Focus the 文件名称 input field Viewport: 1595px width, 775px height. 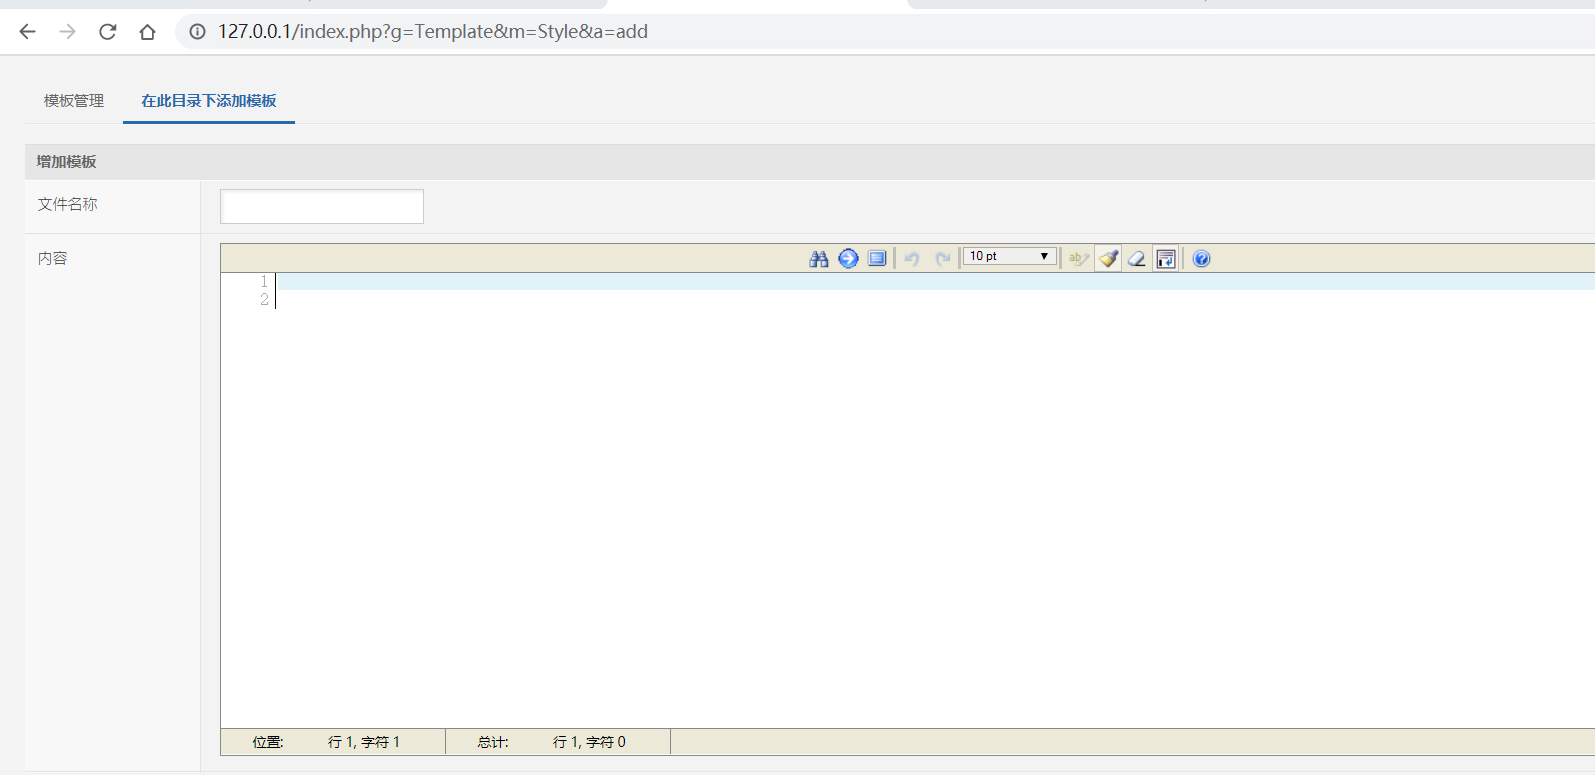(322, 207)
